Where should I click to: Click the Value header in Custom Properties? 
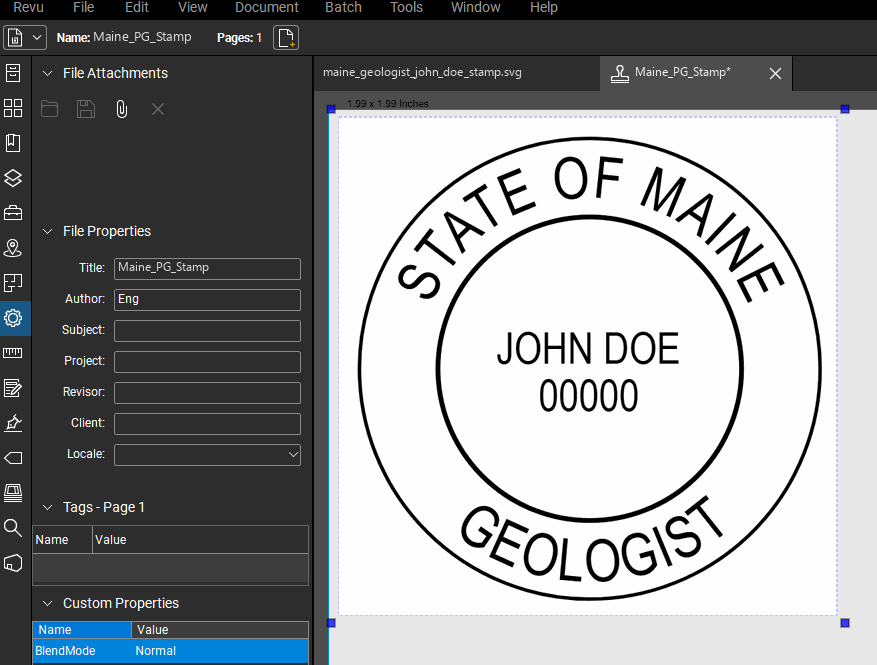point(220,630)
